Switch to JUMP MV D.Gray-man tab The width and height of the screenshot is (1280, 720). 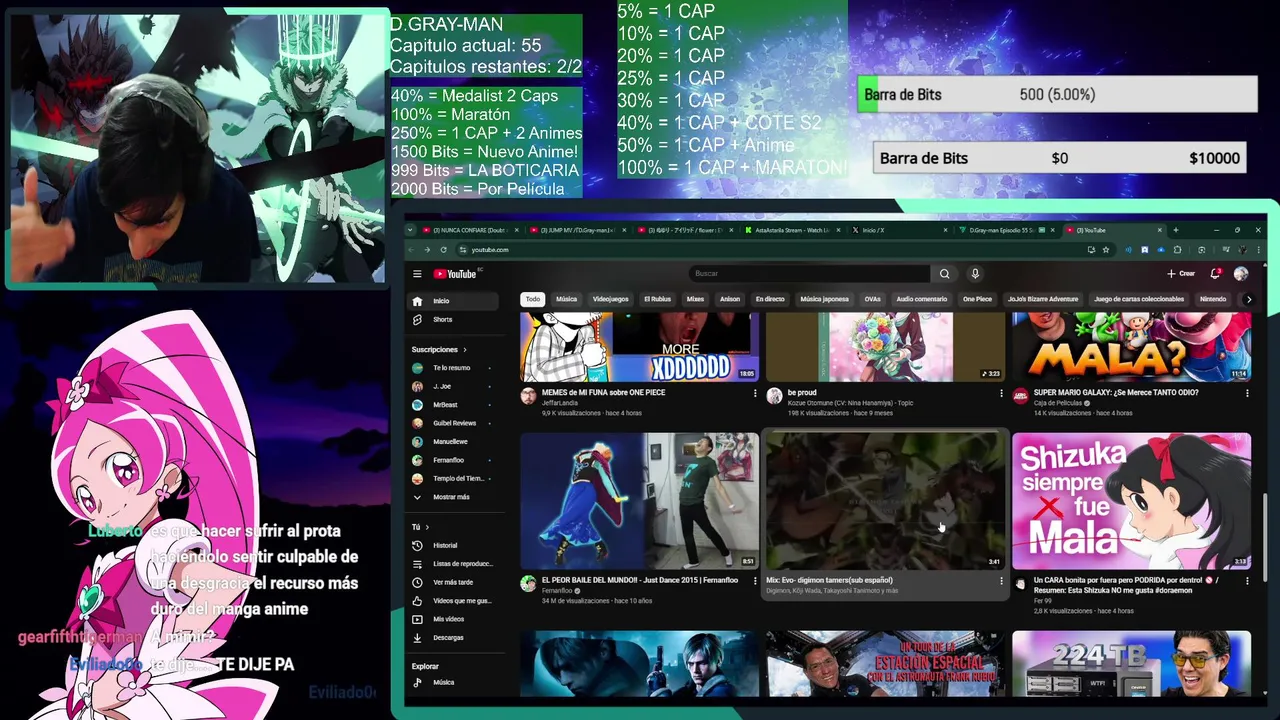pos(577,230)
